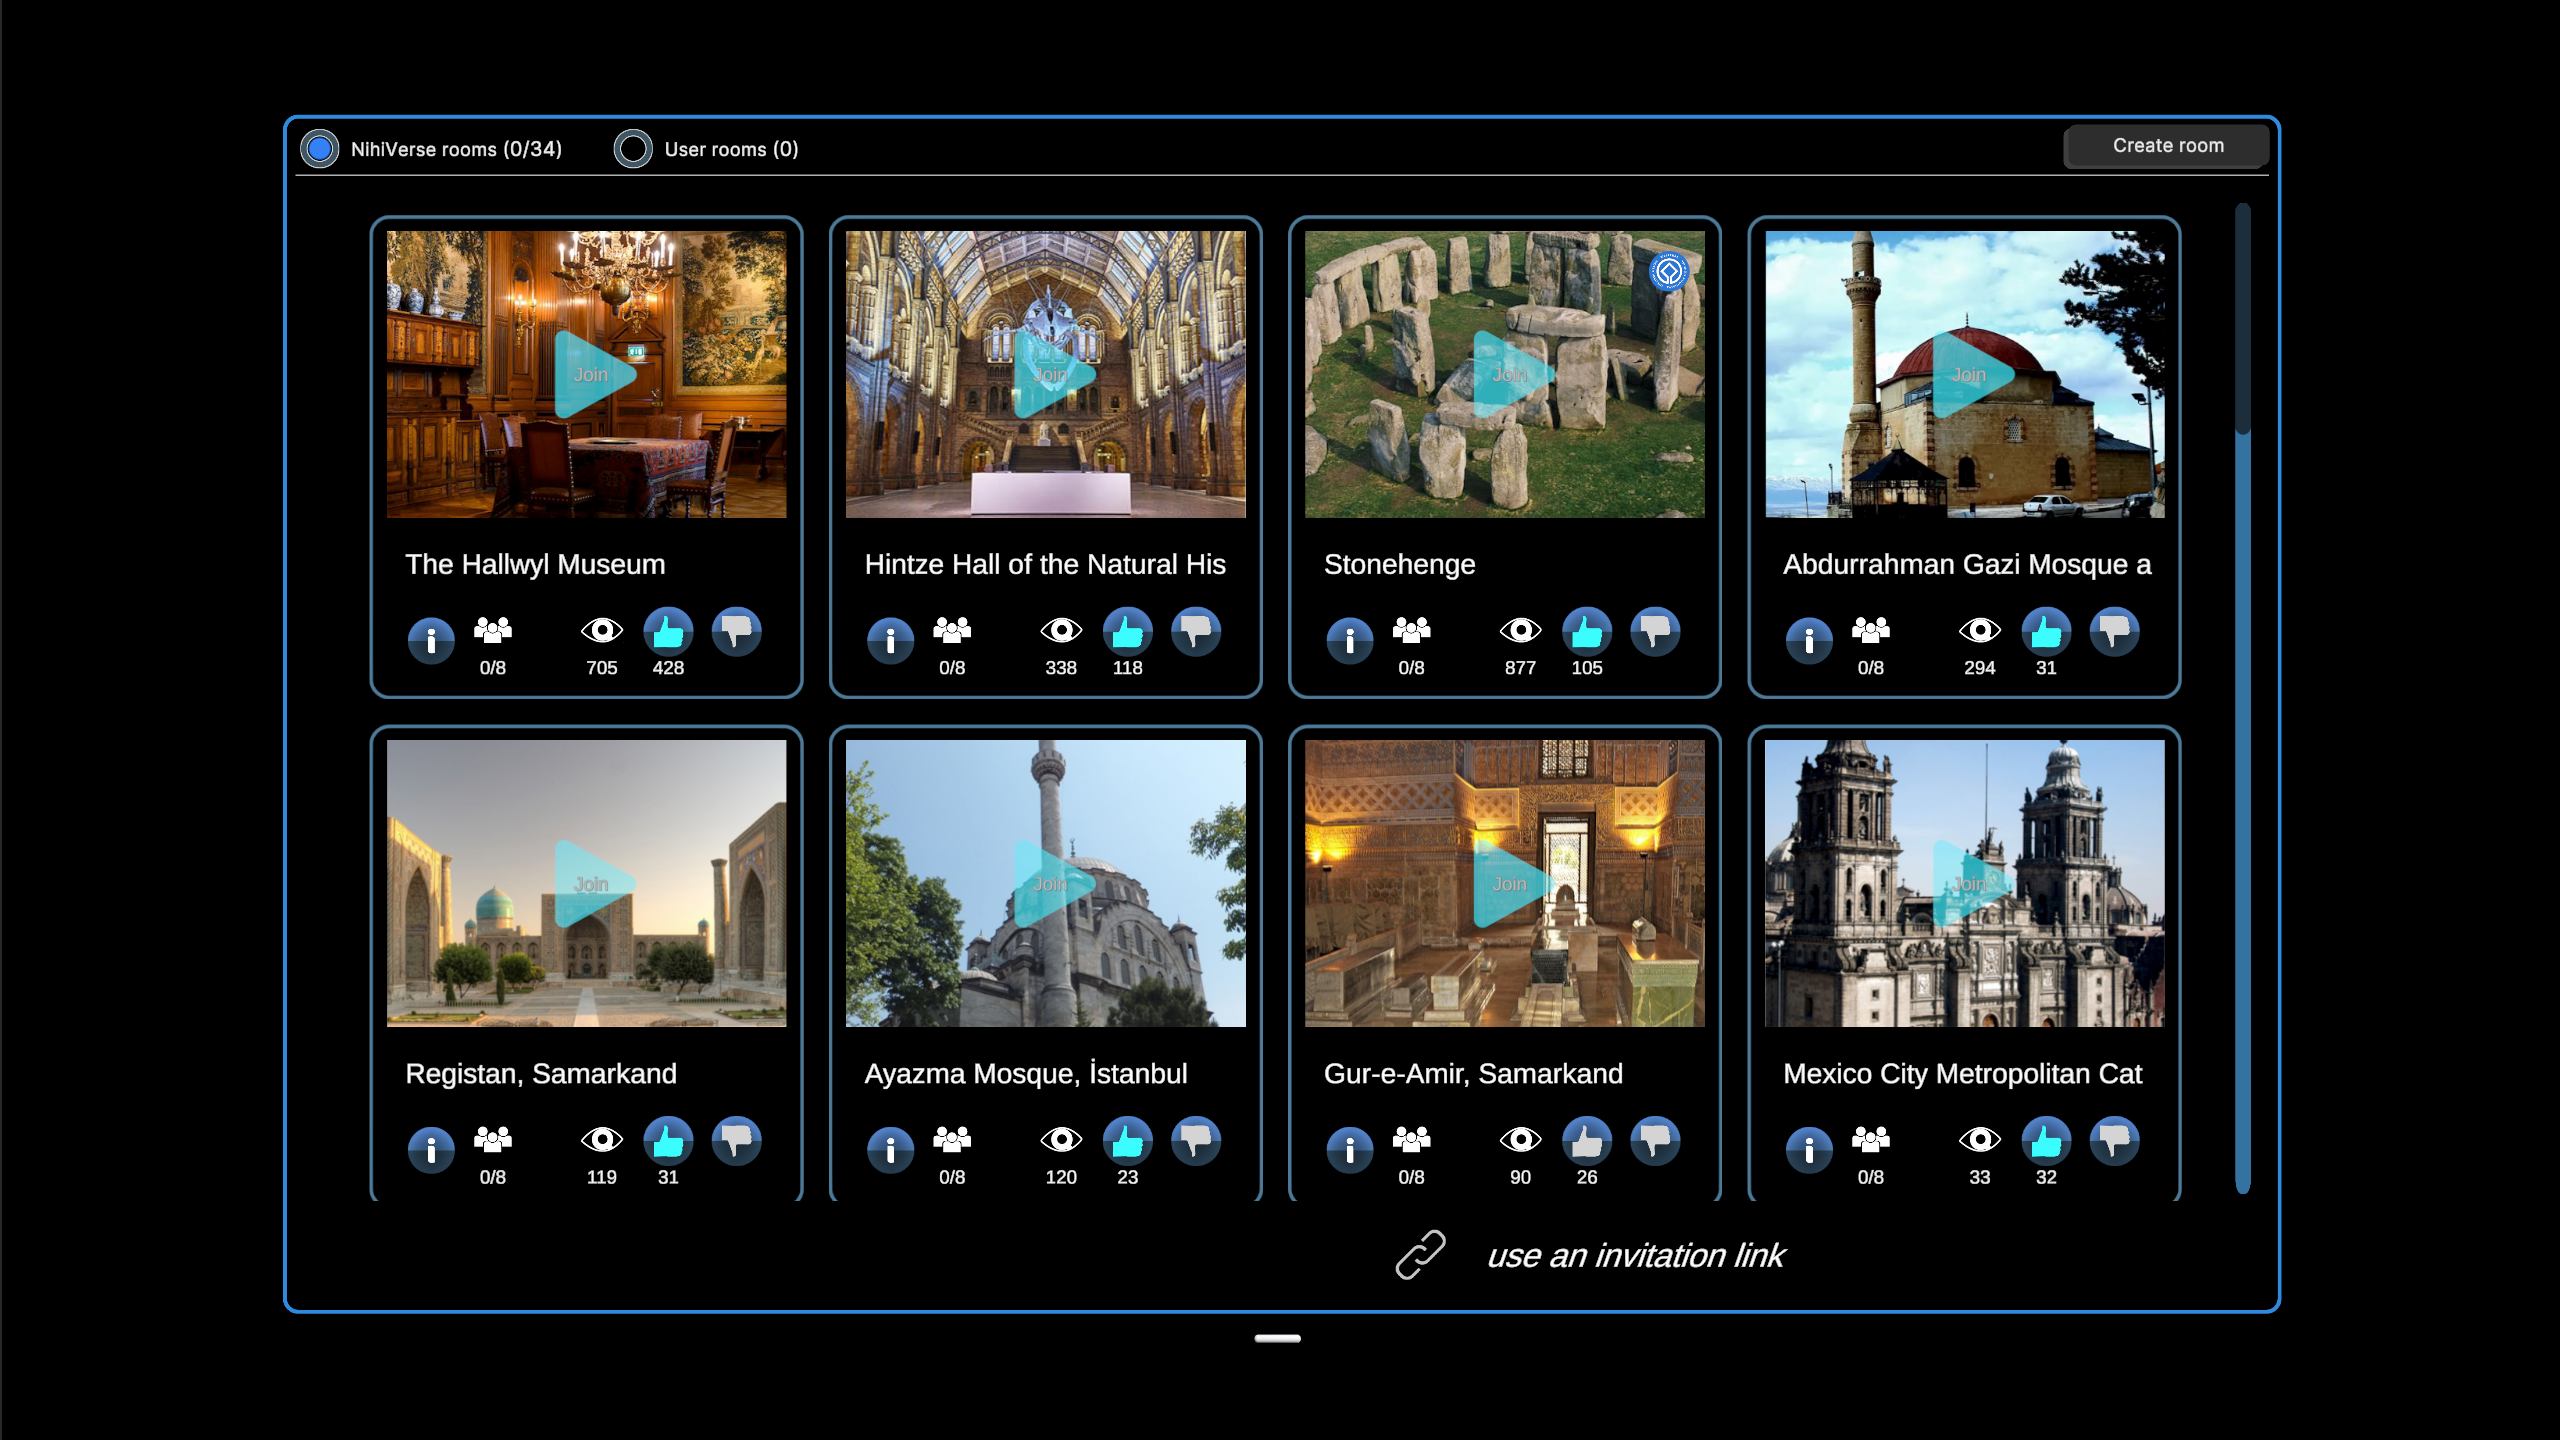Click thumbs up on Registan, Samarkand
This screenshot has width=2560, height=1440.
(x=668, y=1141)
